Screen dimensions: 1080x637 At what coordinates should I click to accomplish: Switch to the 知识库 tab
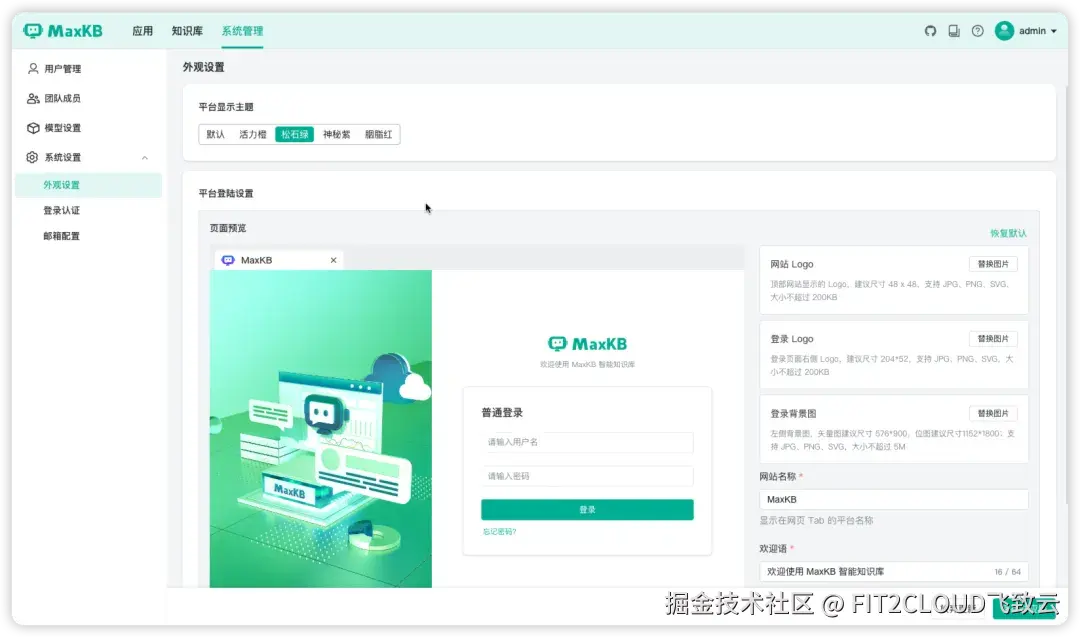tap(187, 31)
